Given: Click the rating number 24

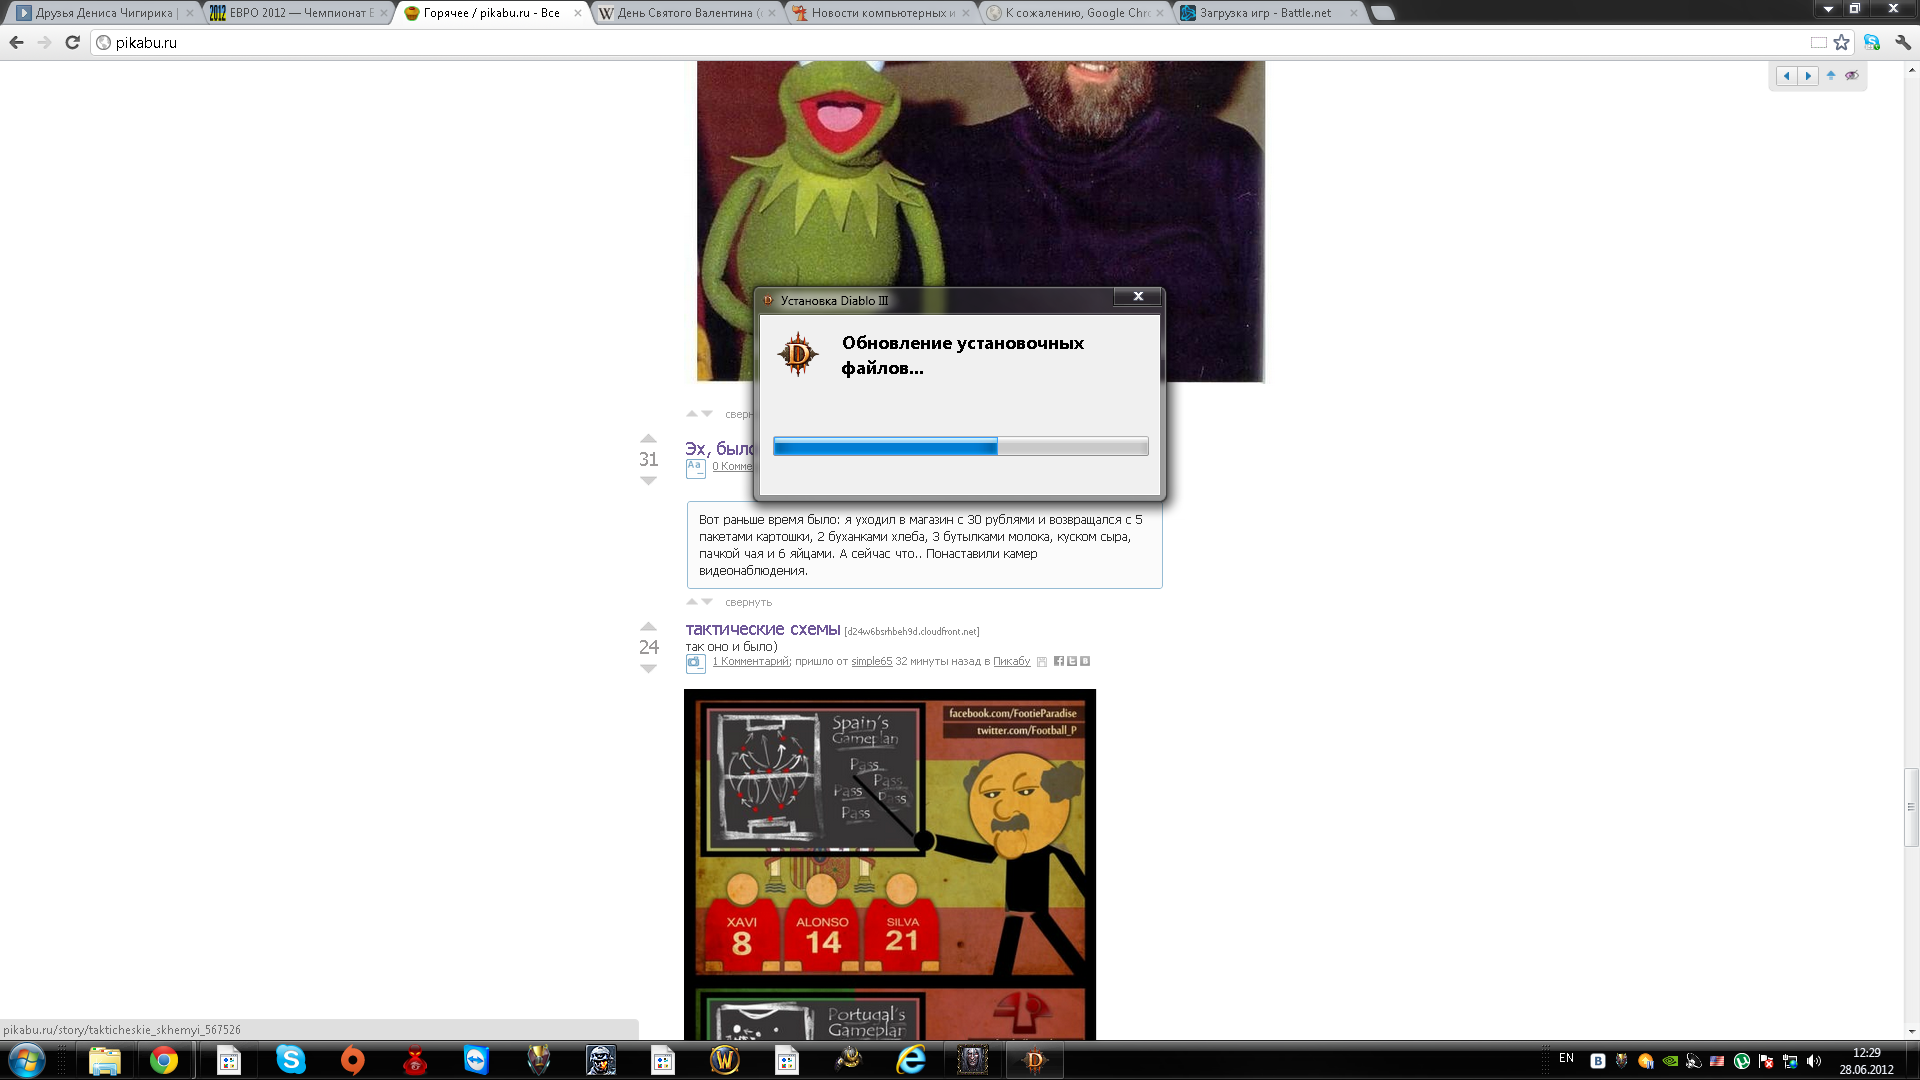Looking at the screenshot, I should [648, 647].
